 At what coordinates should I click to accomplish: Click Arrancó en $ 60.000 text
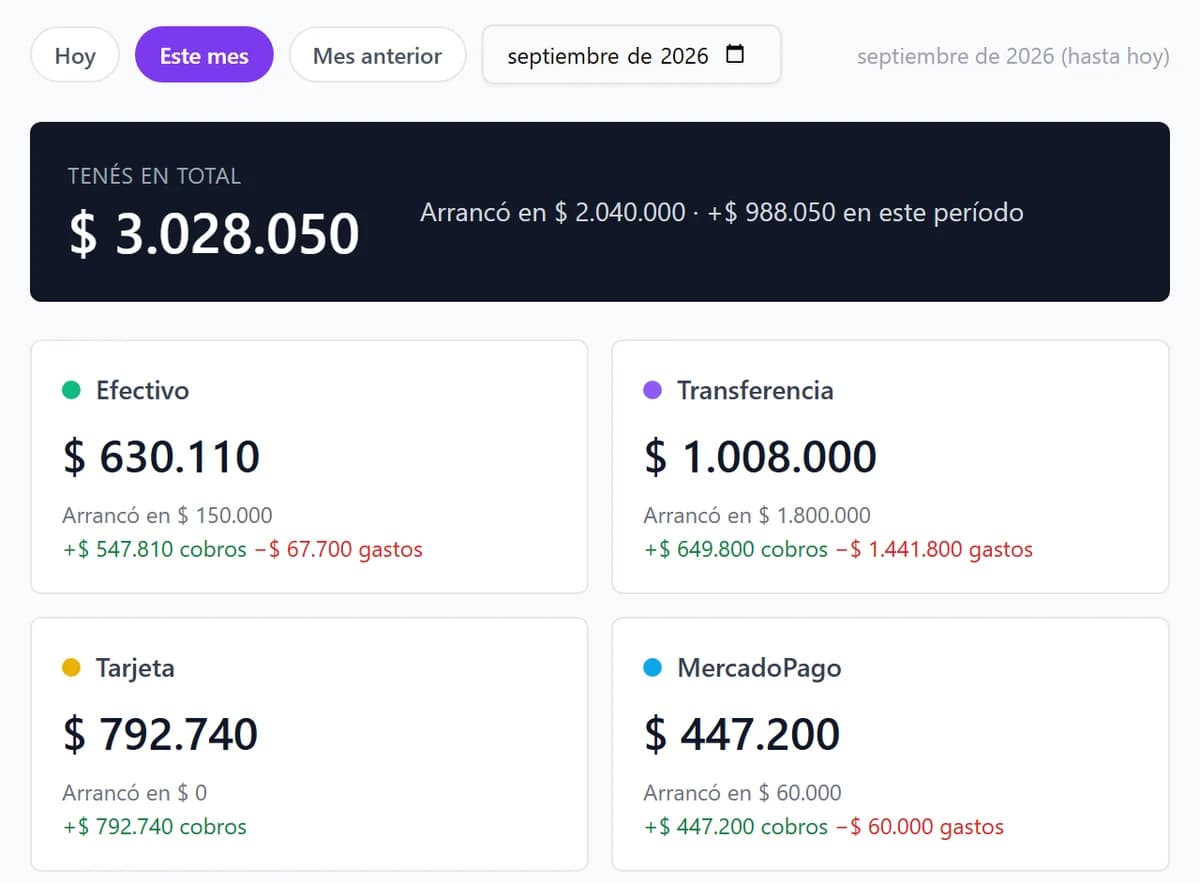(x=742, y=793)
